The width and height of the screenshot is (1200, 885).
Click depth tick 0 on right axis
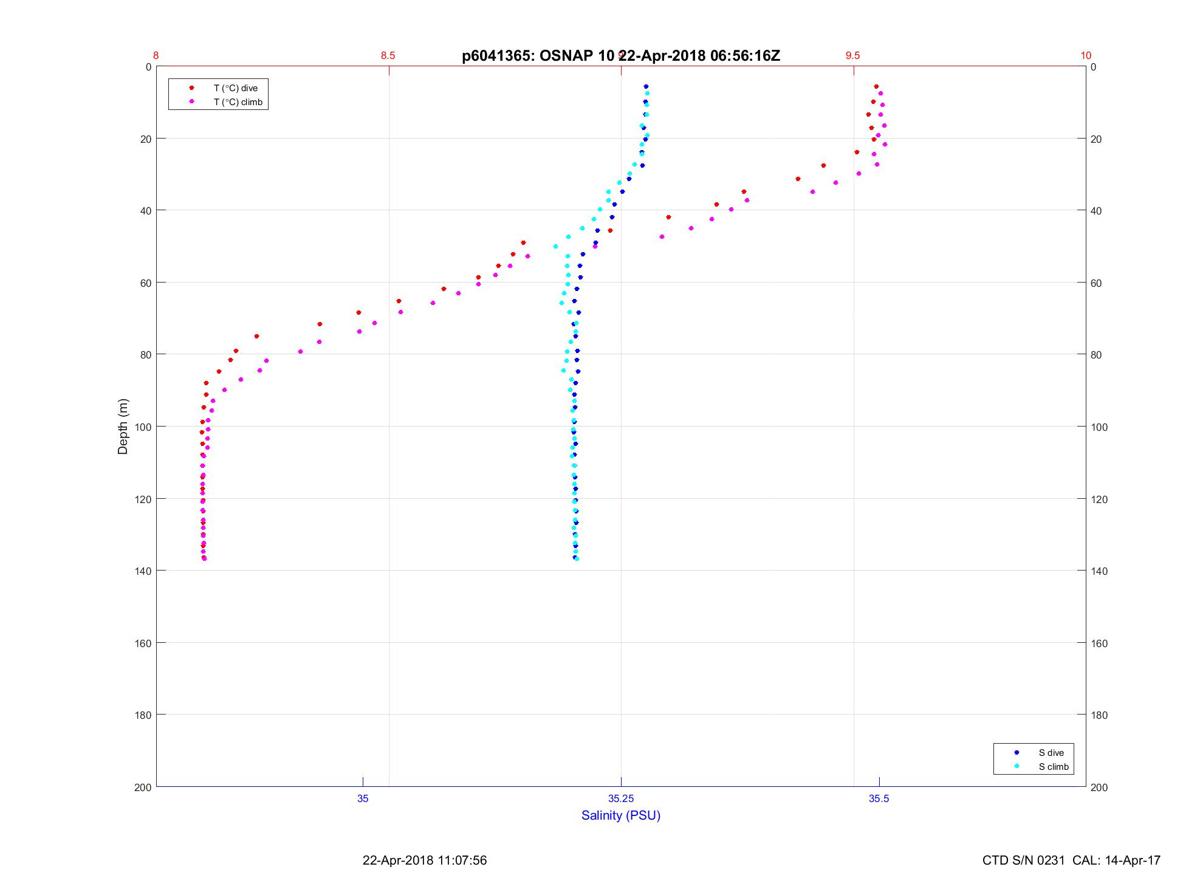[1094, 67]
